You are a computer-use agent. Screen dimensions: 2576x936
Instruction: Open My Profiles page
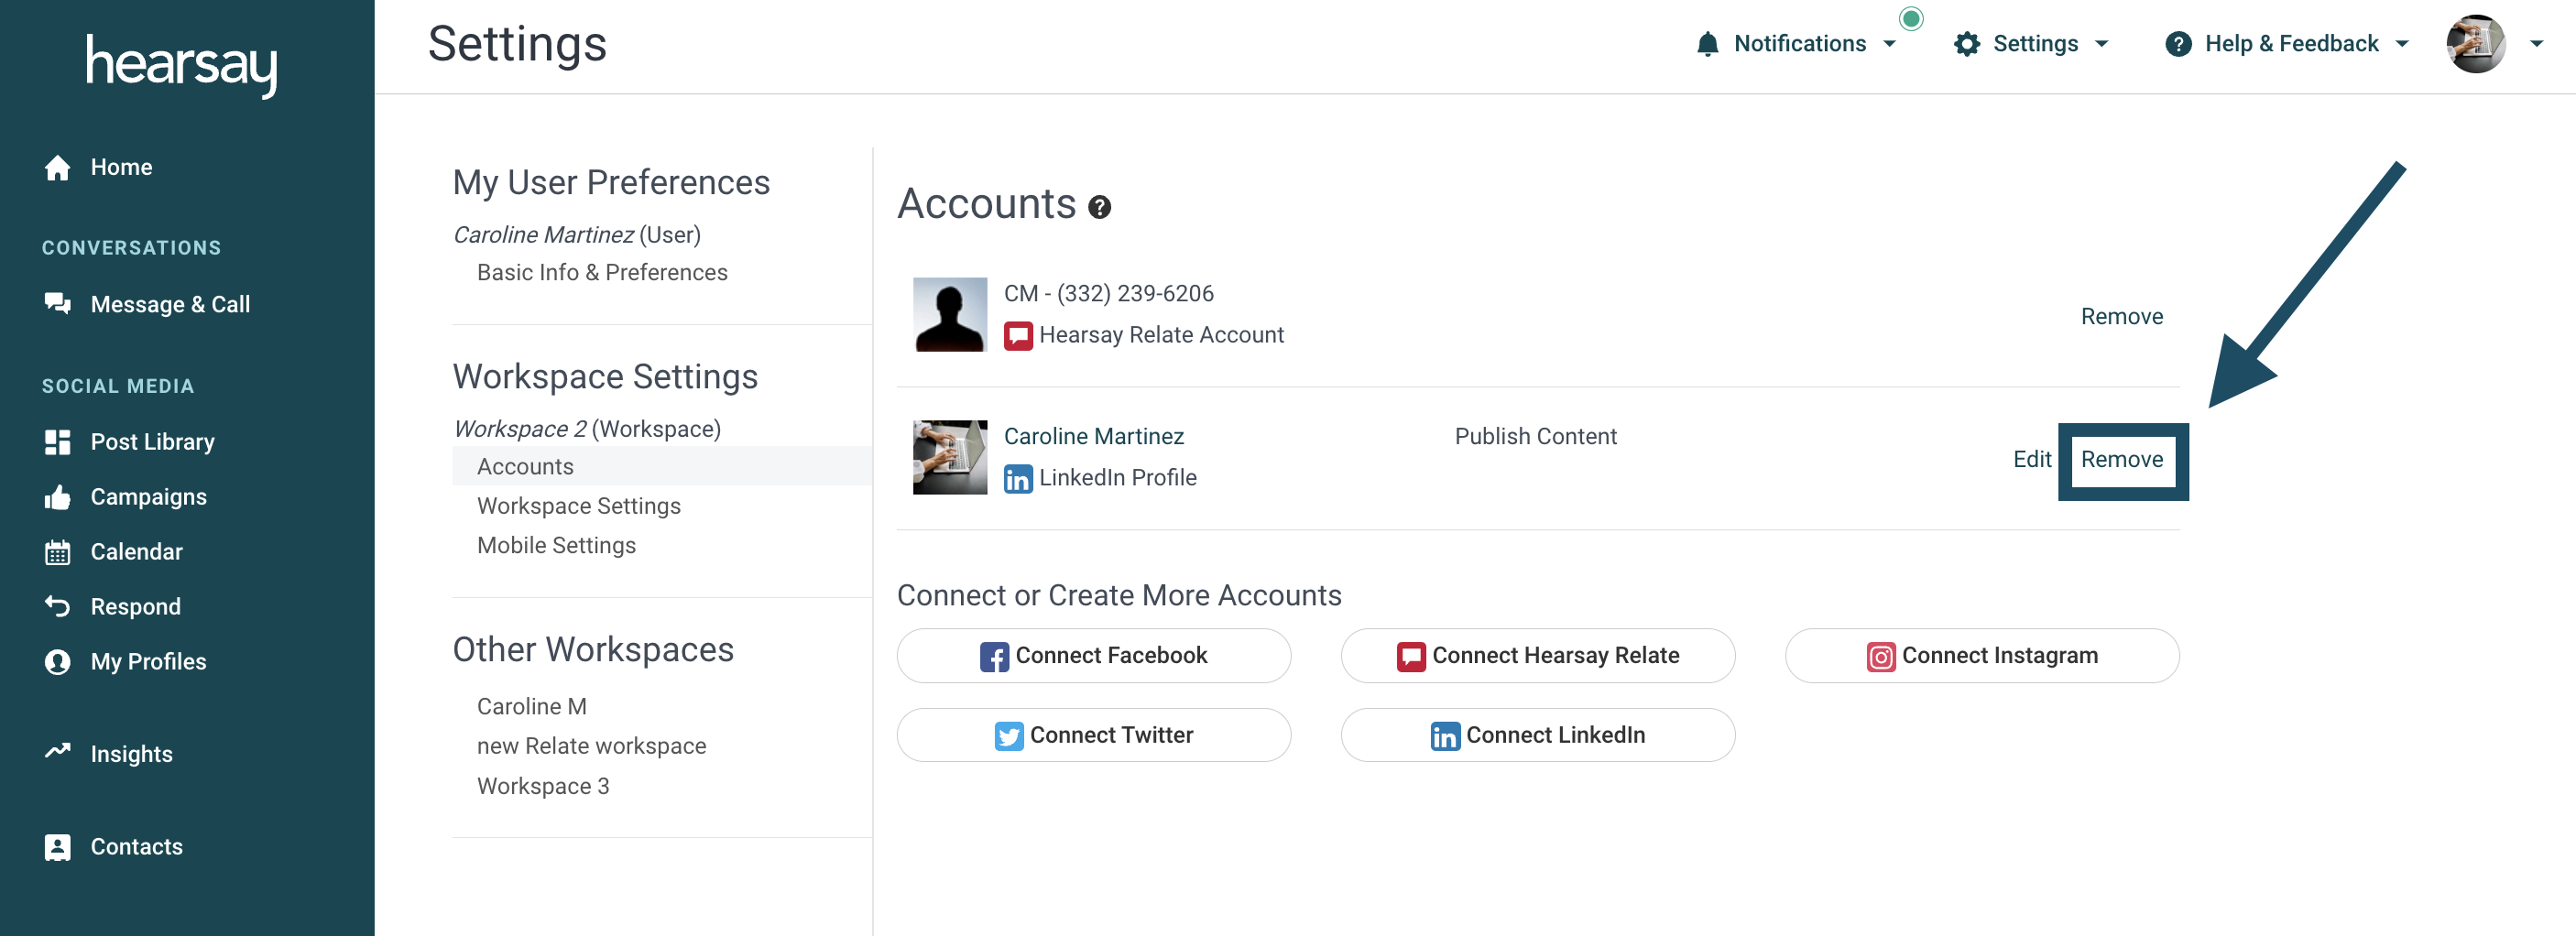coord(148,662)
